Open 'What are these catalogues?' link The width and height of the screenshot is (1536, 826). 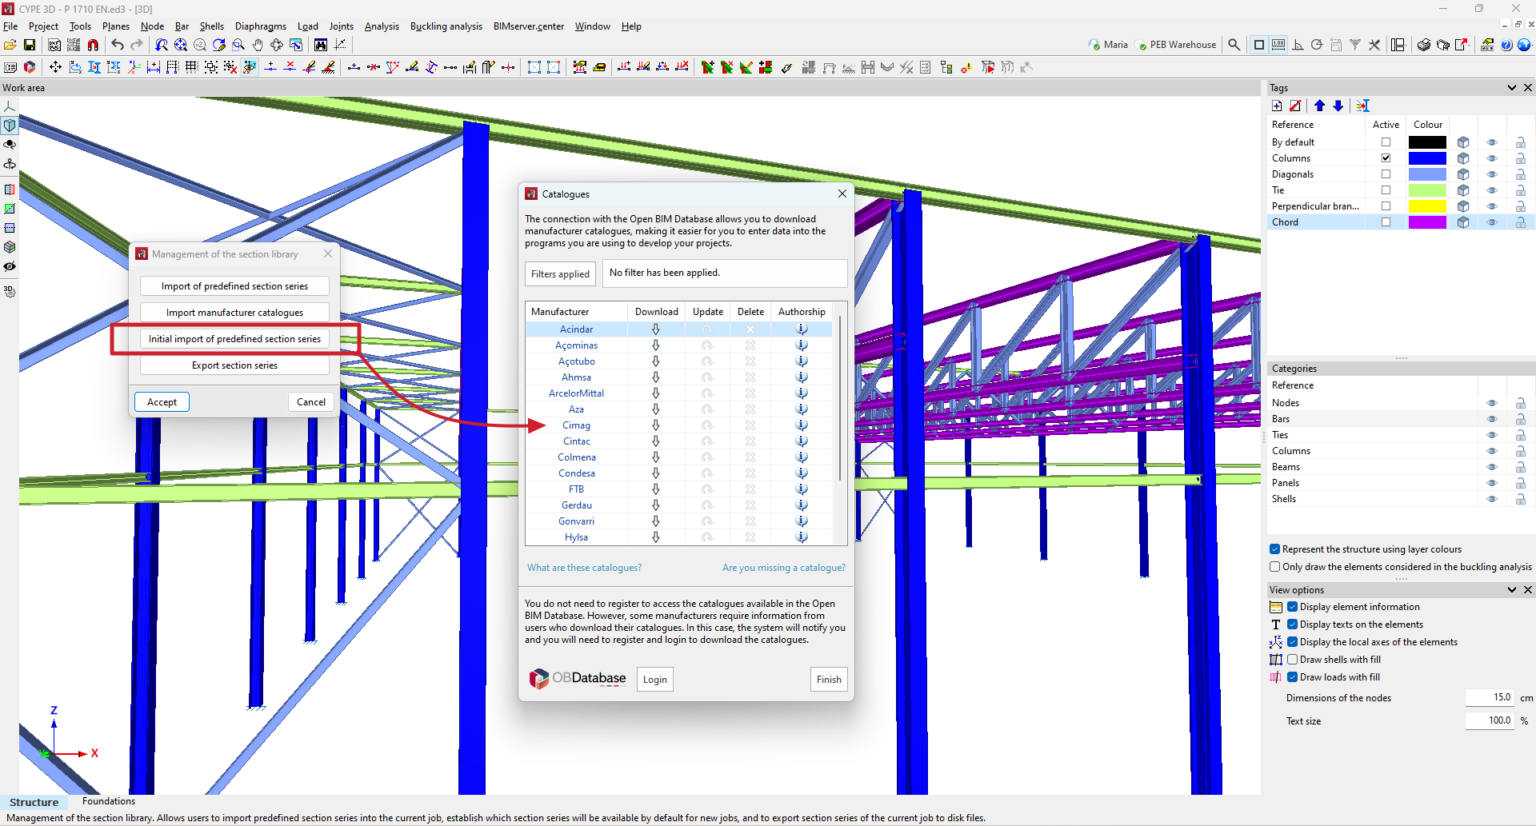click(584, 568)
